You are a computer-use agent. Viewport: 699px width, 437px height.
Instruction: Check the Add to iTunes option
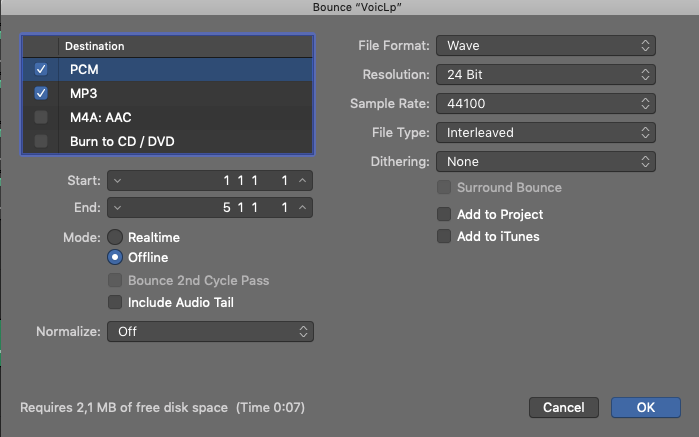(x=445, y=237)
